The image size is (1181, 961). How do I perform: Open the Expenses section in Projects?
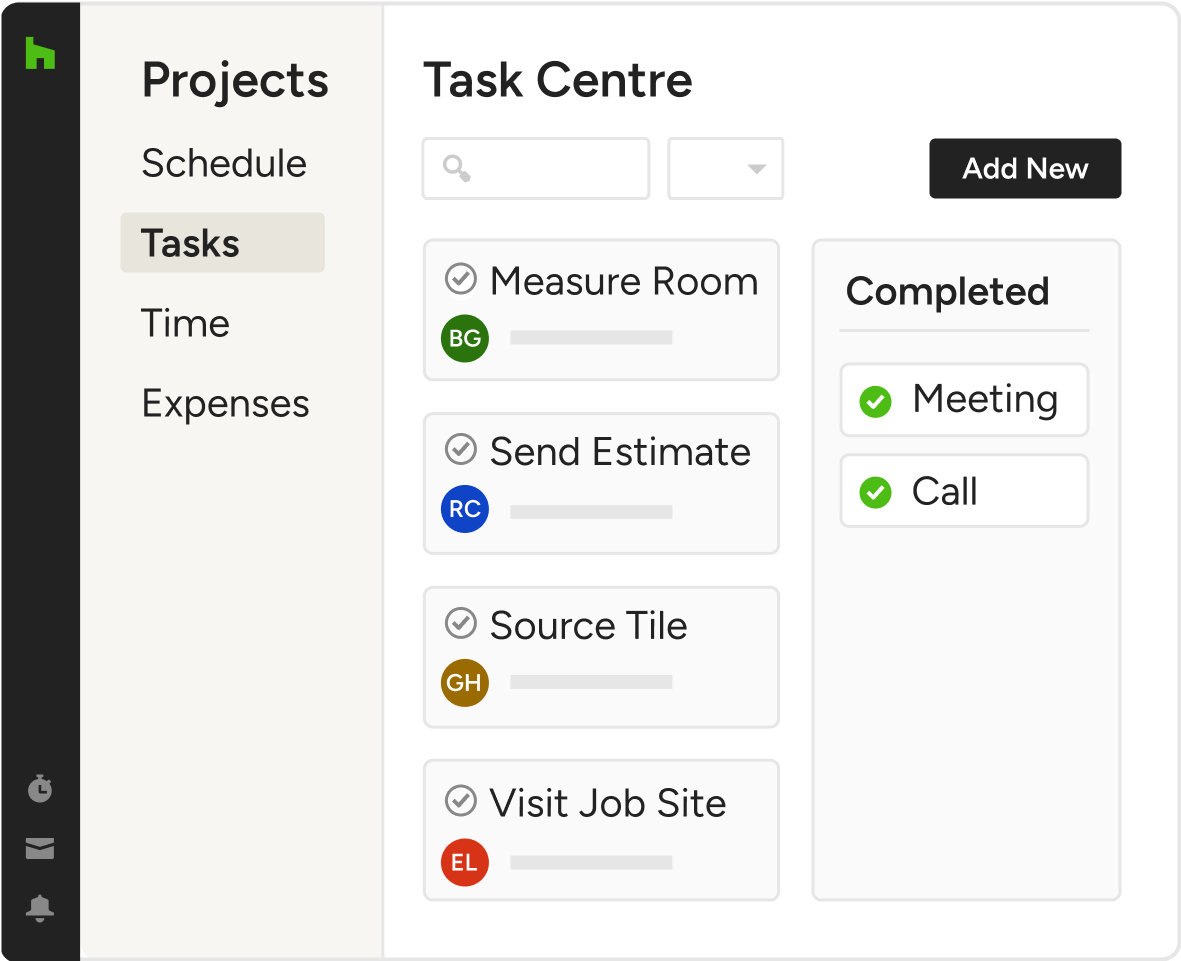225,404
